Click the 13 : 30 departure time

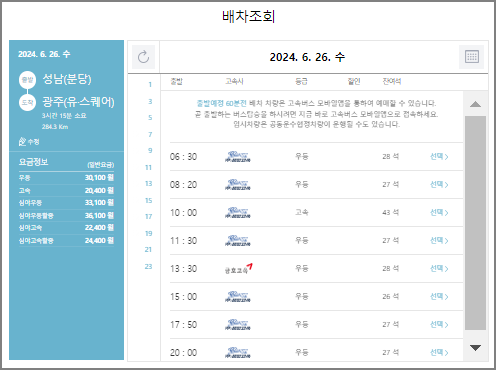coord(183,269)
